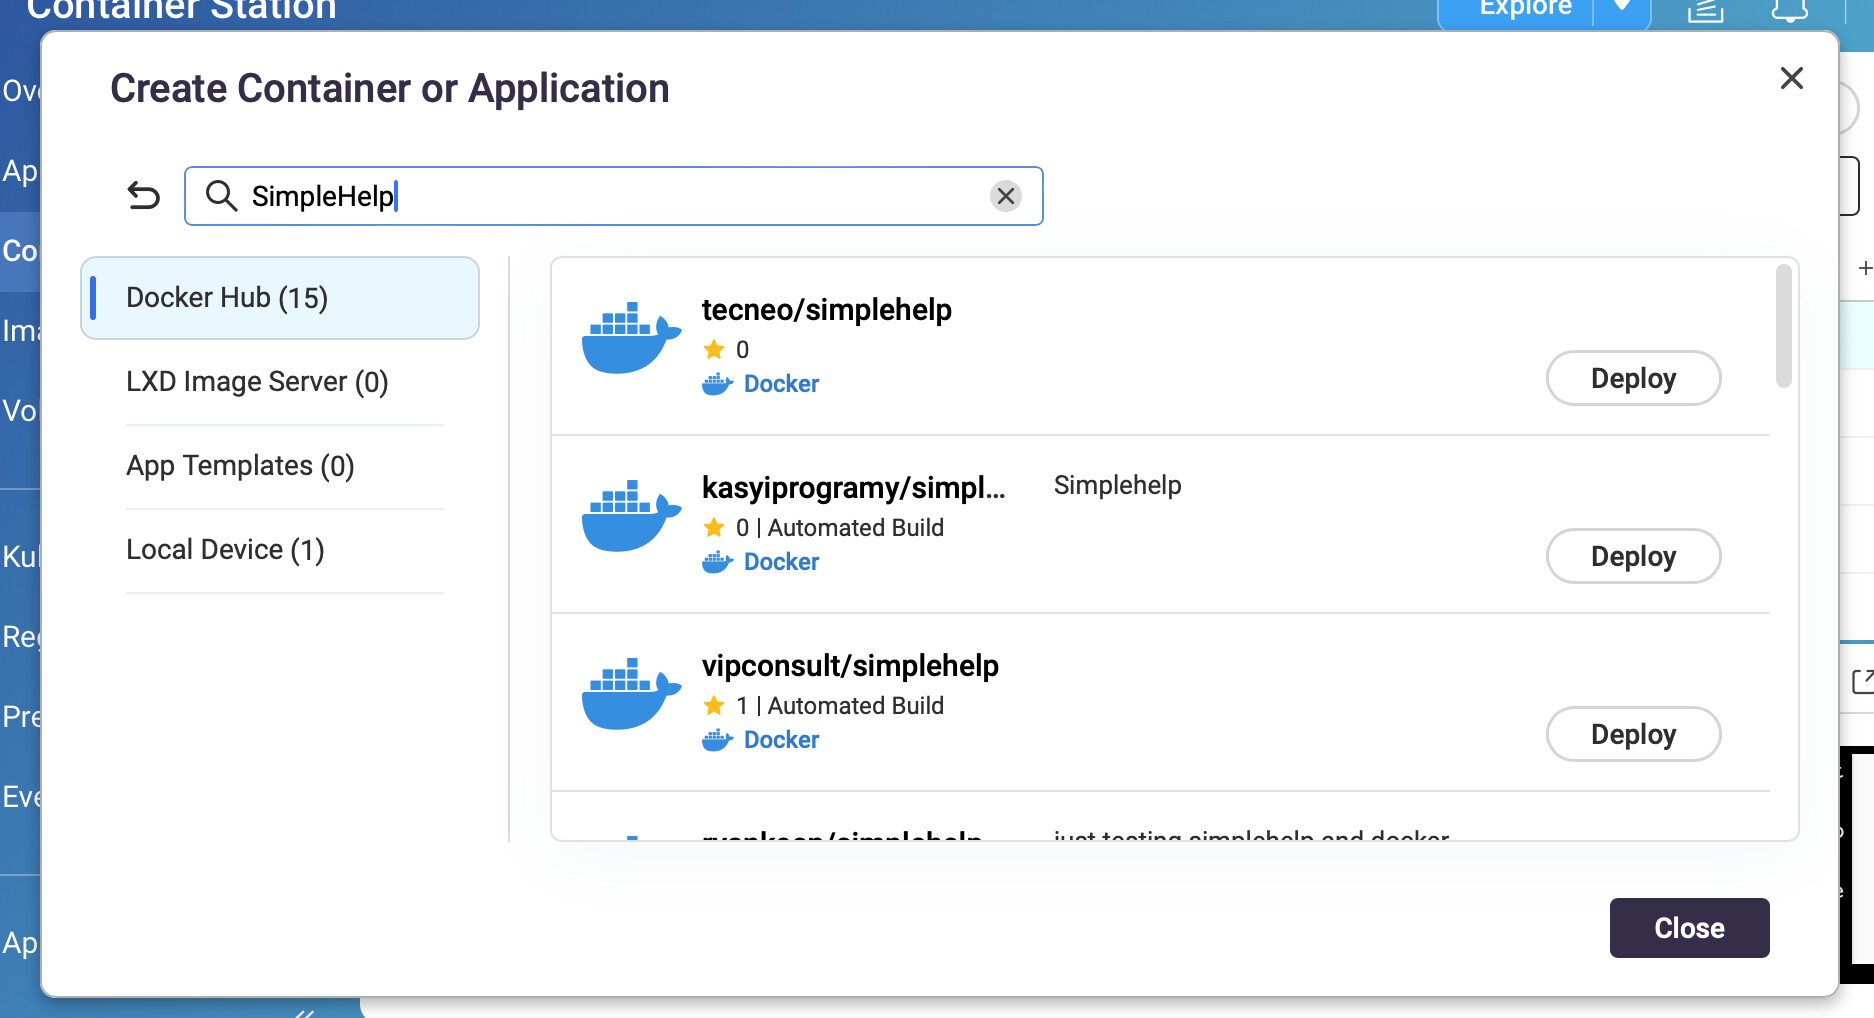Click the vipconsult/simplehelp Docker whale logo
1874x1018 pixels.
point(630,694)
